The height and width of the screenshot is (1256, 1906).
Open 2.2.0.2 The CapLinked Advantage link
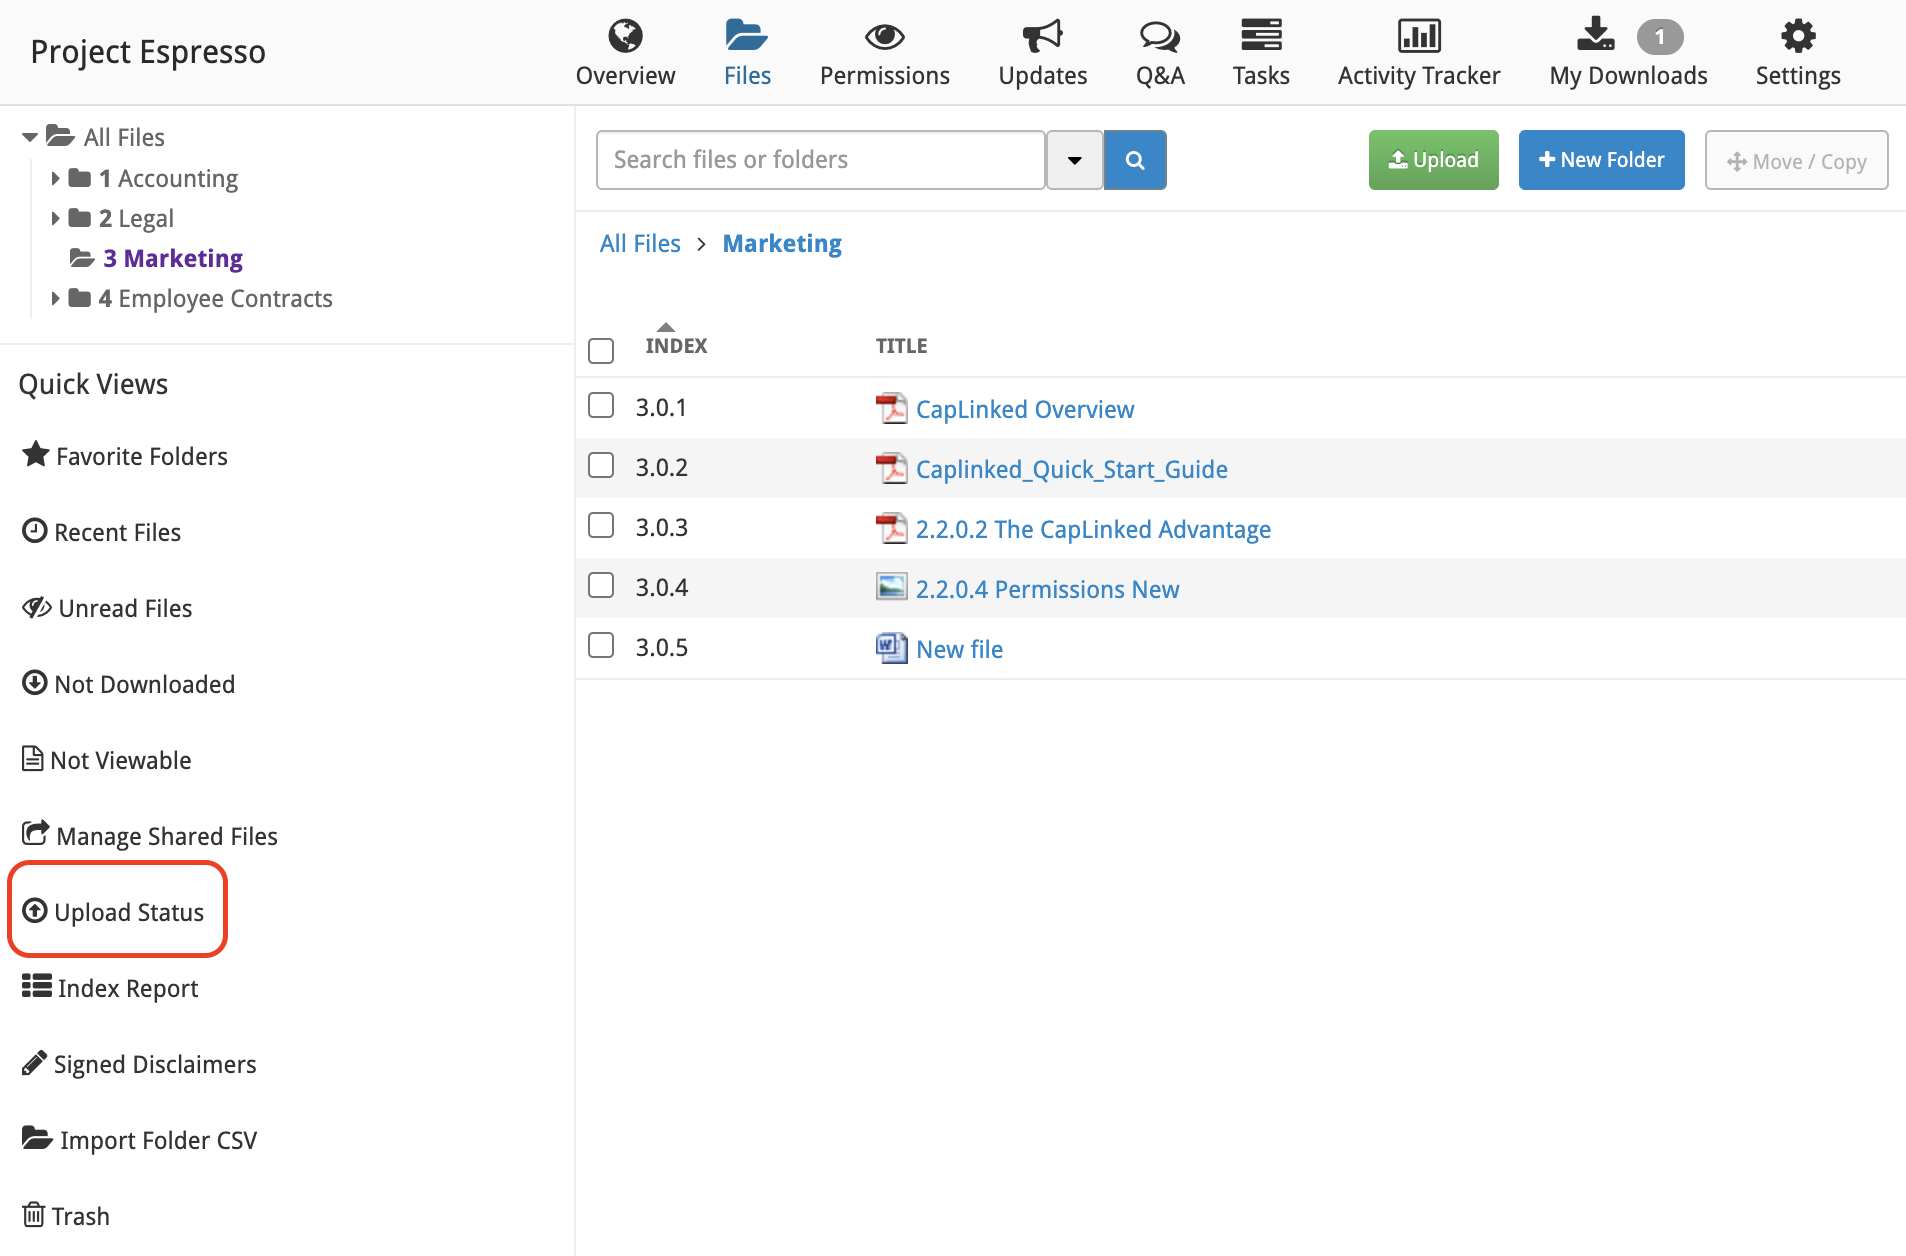pos(1093,529)
